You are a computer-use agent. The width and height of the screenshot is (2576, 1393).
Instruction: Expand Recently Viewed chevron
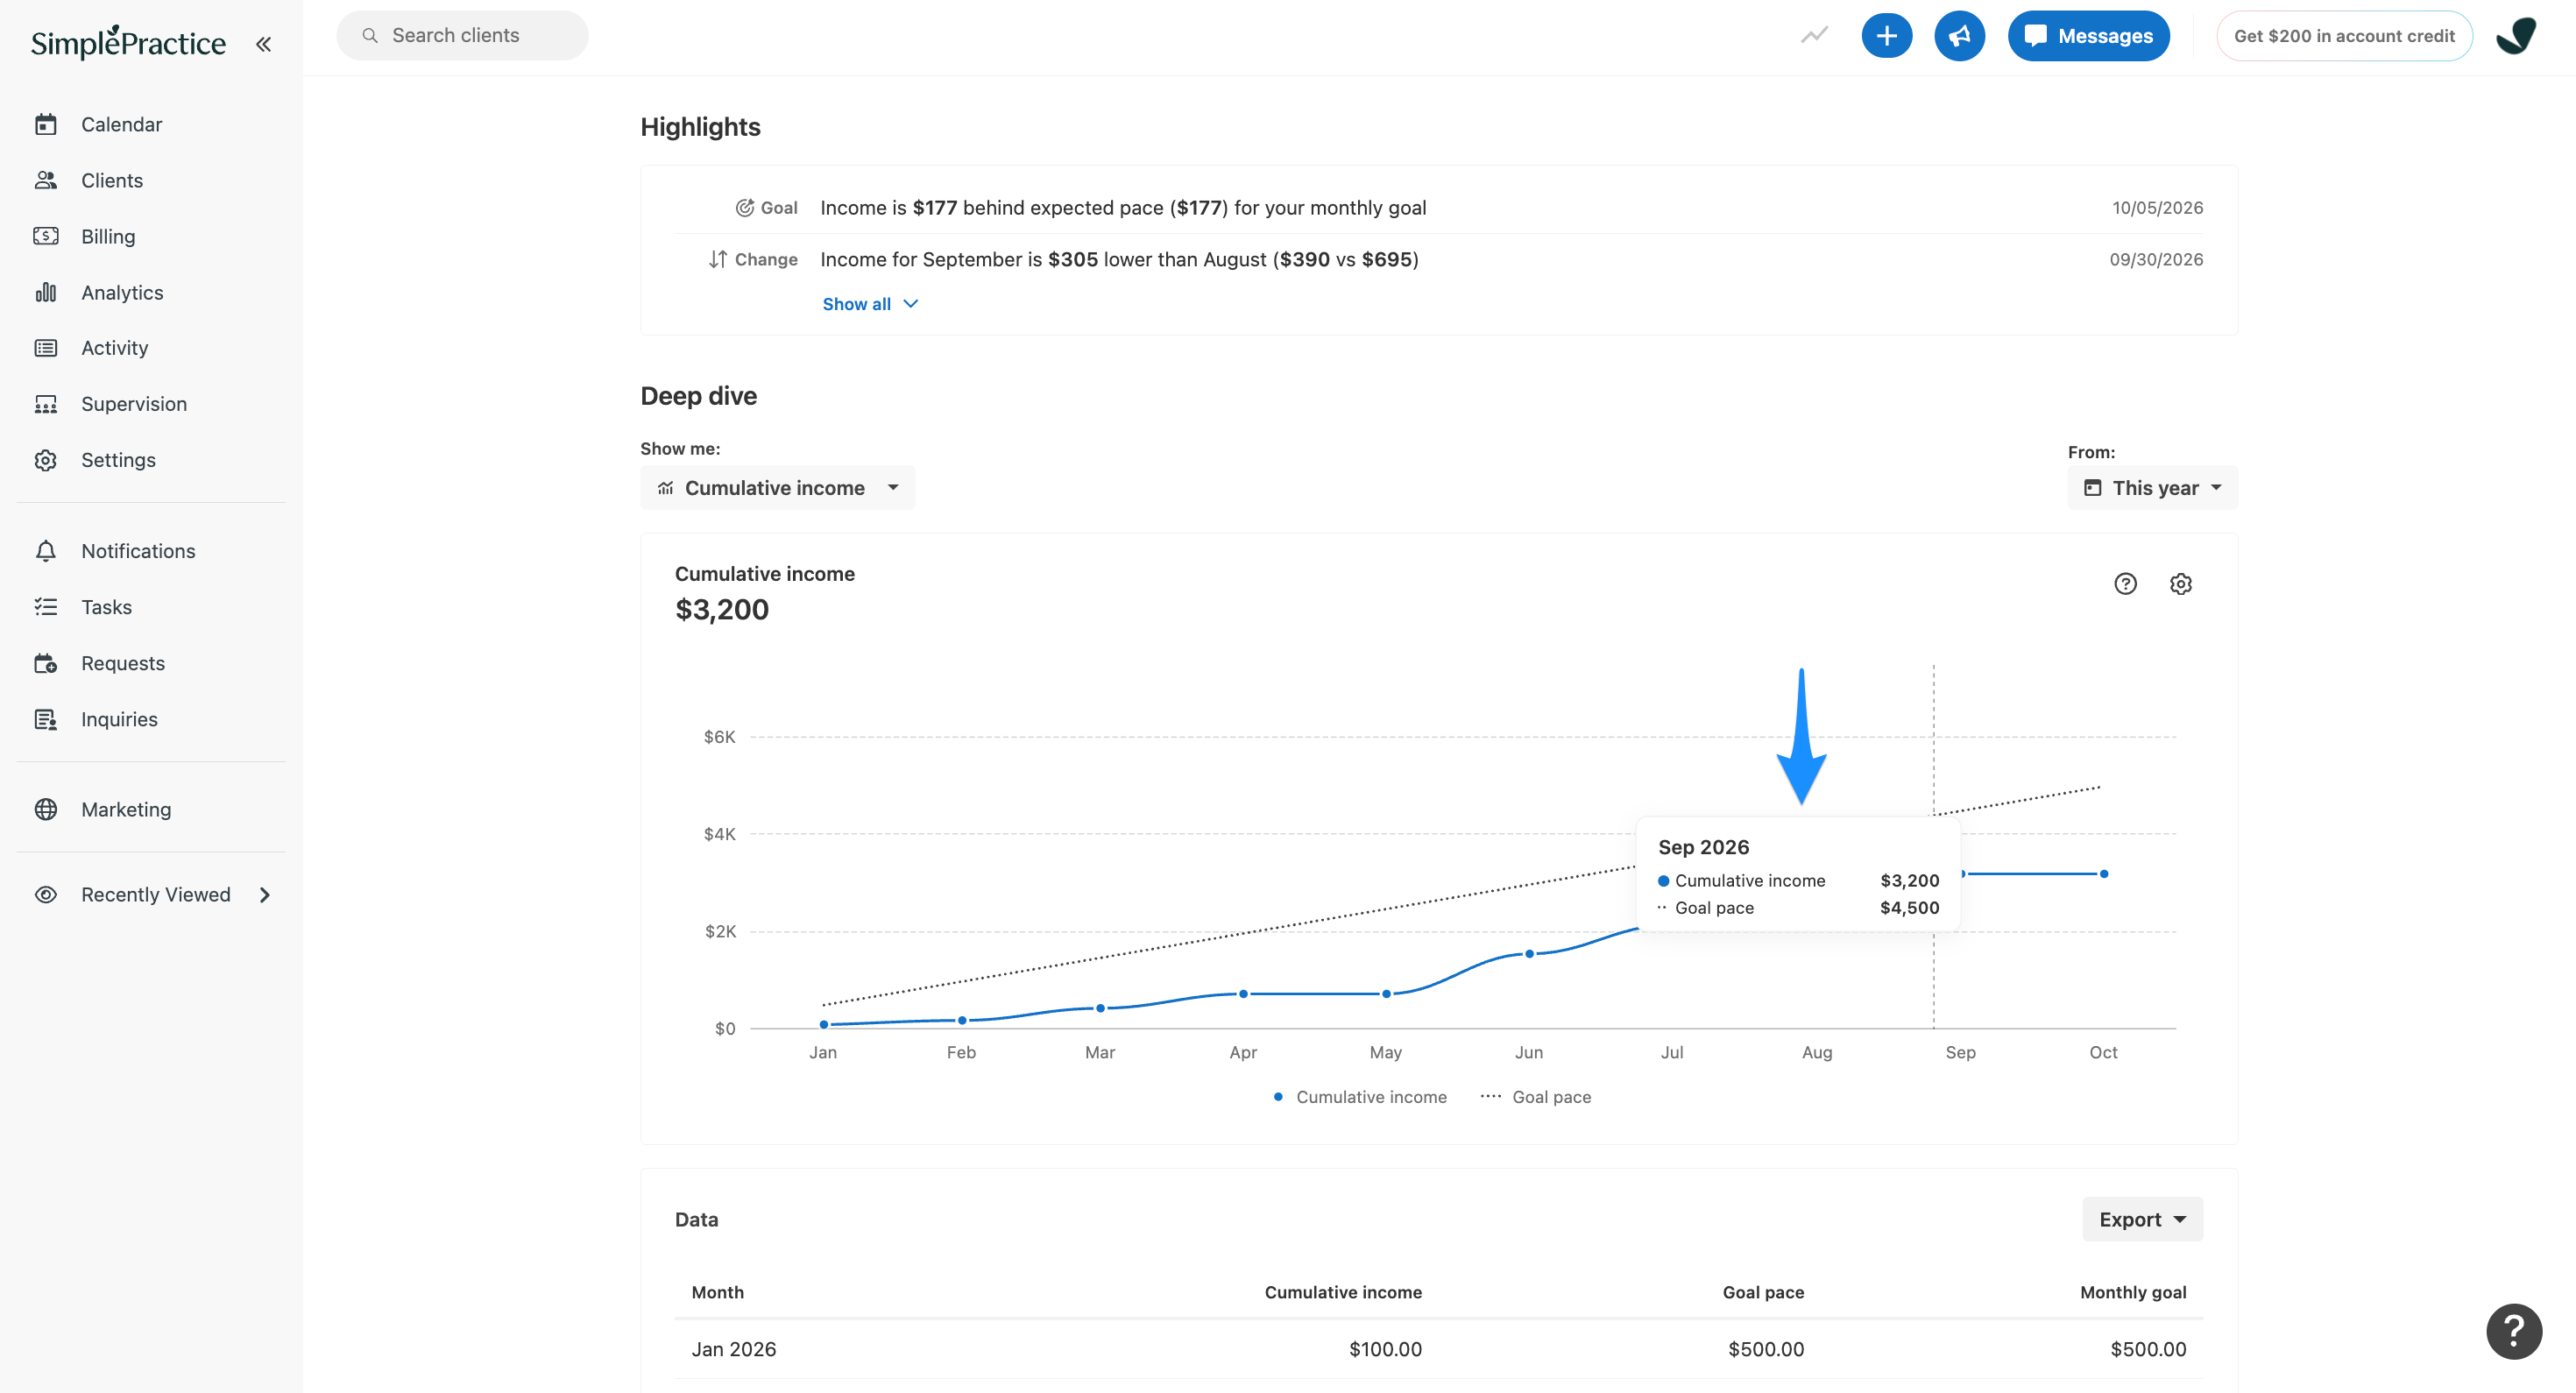click(265, 895)
